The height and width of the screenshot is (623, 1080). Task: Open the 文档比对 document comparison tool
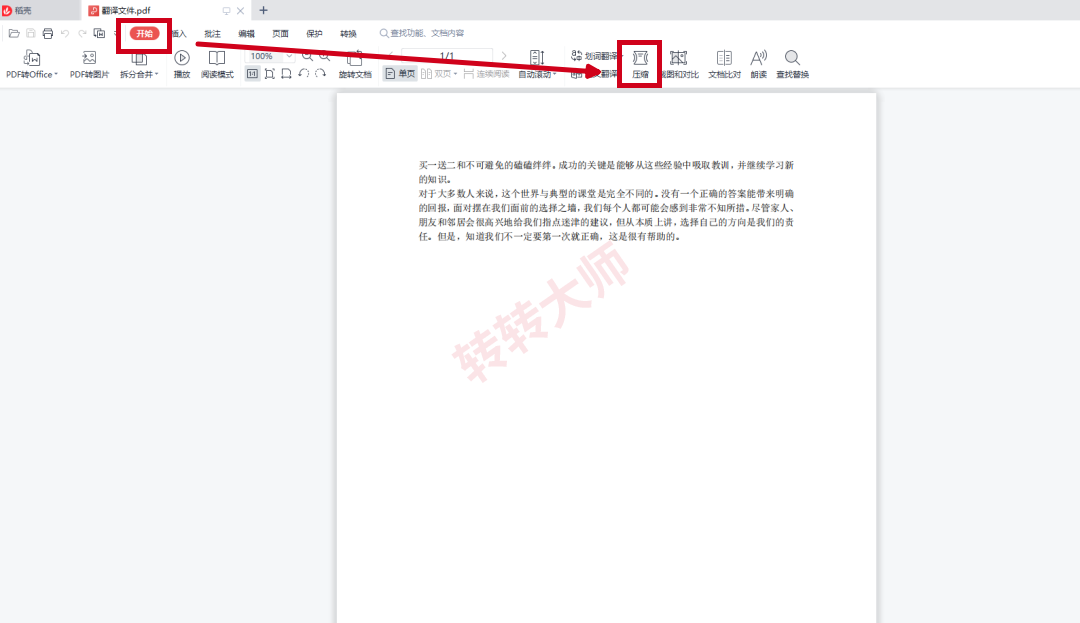tap(724, 64)
